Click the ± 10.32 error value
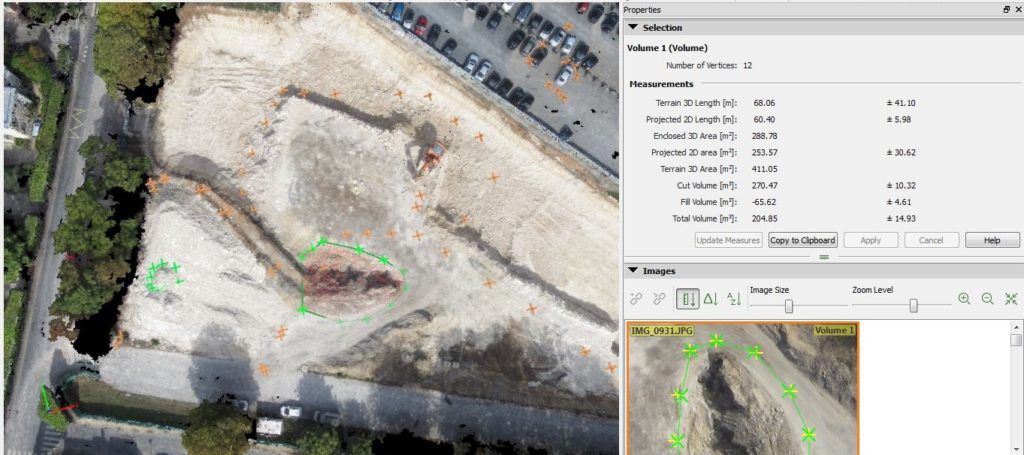1024x455 pixels. 901,185
